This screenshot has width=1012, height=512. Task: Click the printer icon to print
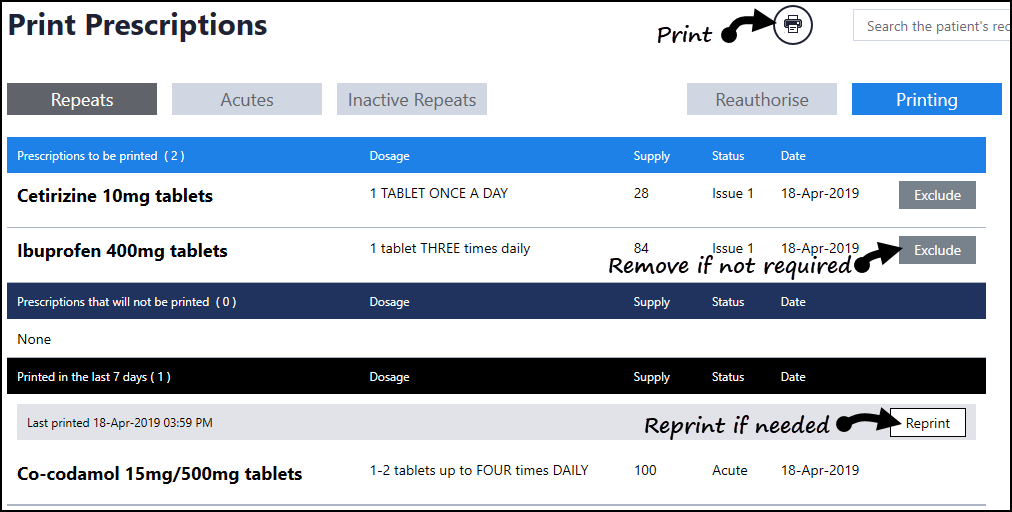(793, 25)
